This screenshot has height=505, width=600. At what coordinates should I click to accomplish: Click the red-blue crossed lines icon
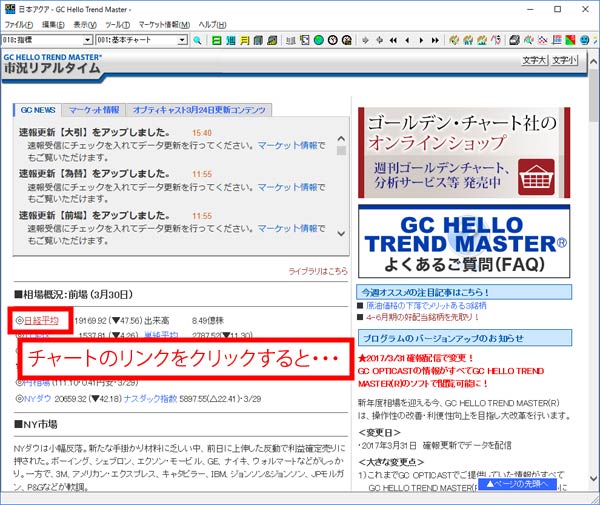[x=543, y=40]
